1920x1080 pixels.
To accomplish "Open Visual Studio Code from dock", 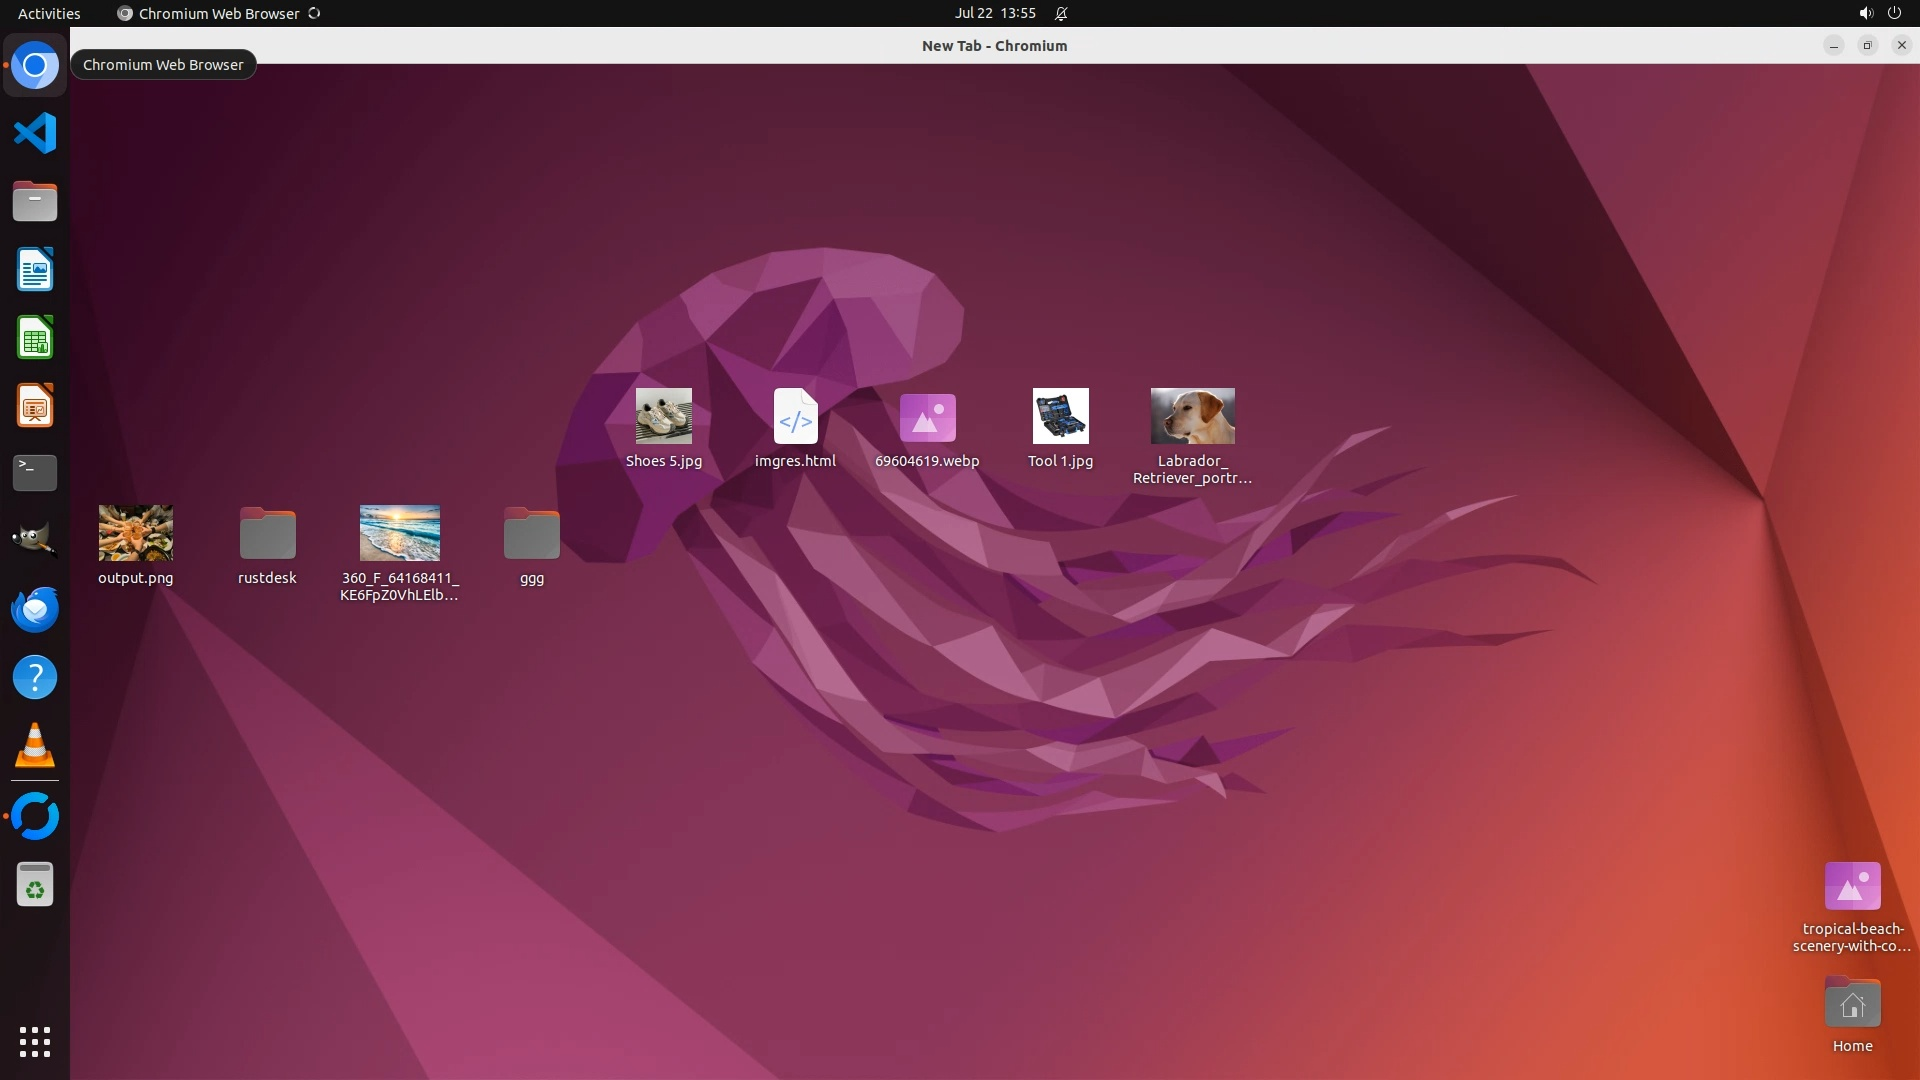I will (35, 133).
